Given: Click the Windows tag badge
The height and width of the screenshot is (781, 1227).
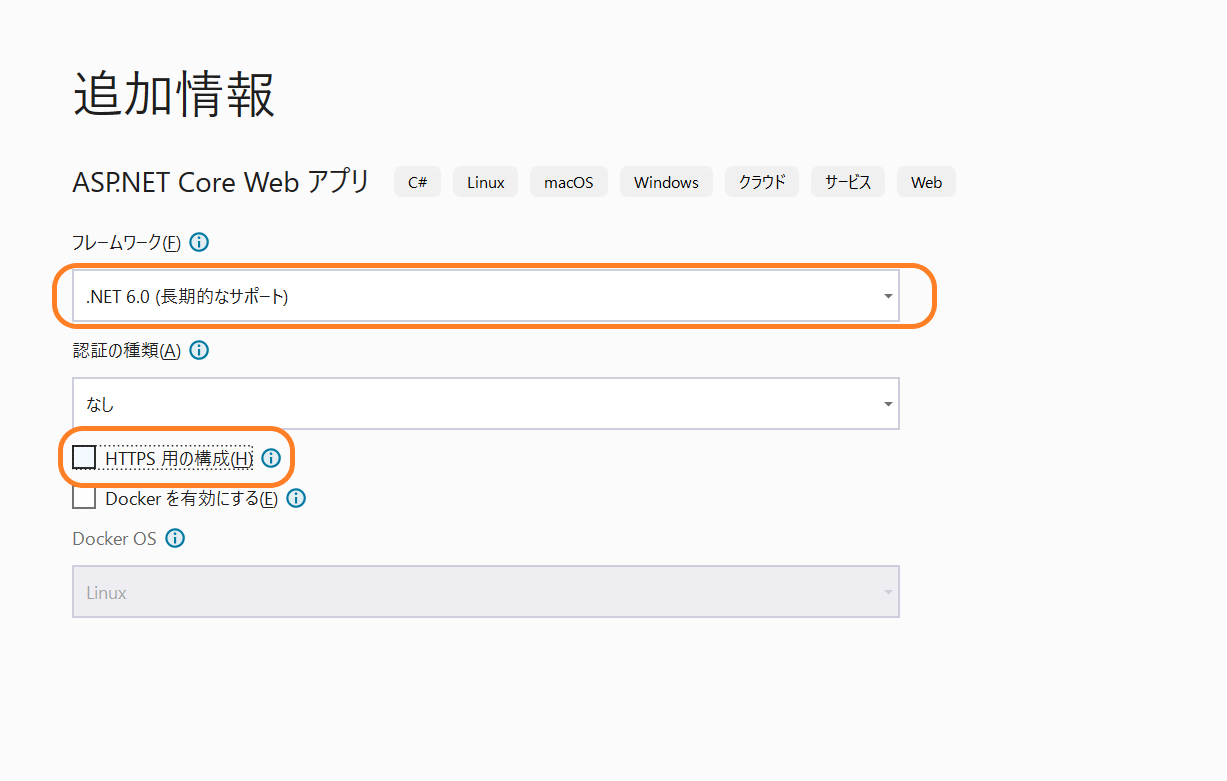Looking at the screenshot, I should (666, 182).
